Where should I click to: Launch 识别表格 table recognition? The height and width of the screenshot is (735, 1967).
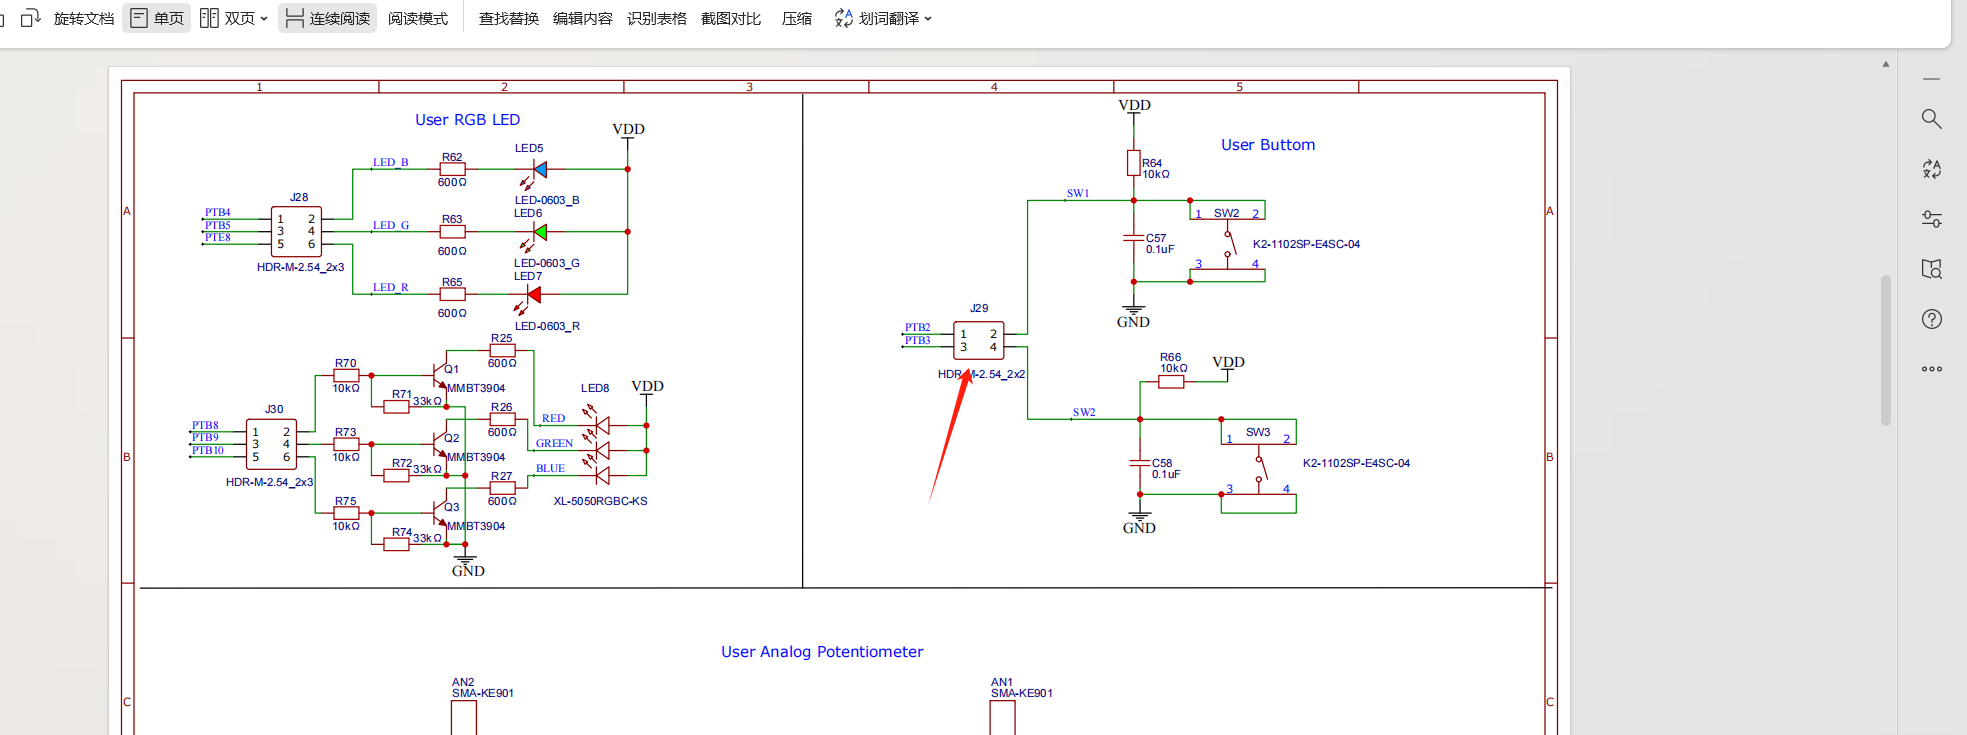tap(657, 18)
